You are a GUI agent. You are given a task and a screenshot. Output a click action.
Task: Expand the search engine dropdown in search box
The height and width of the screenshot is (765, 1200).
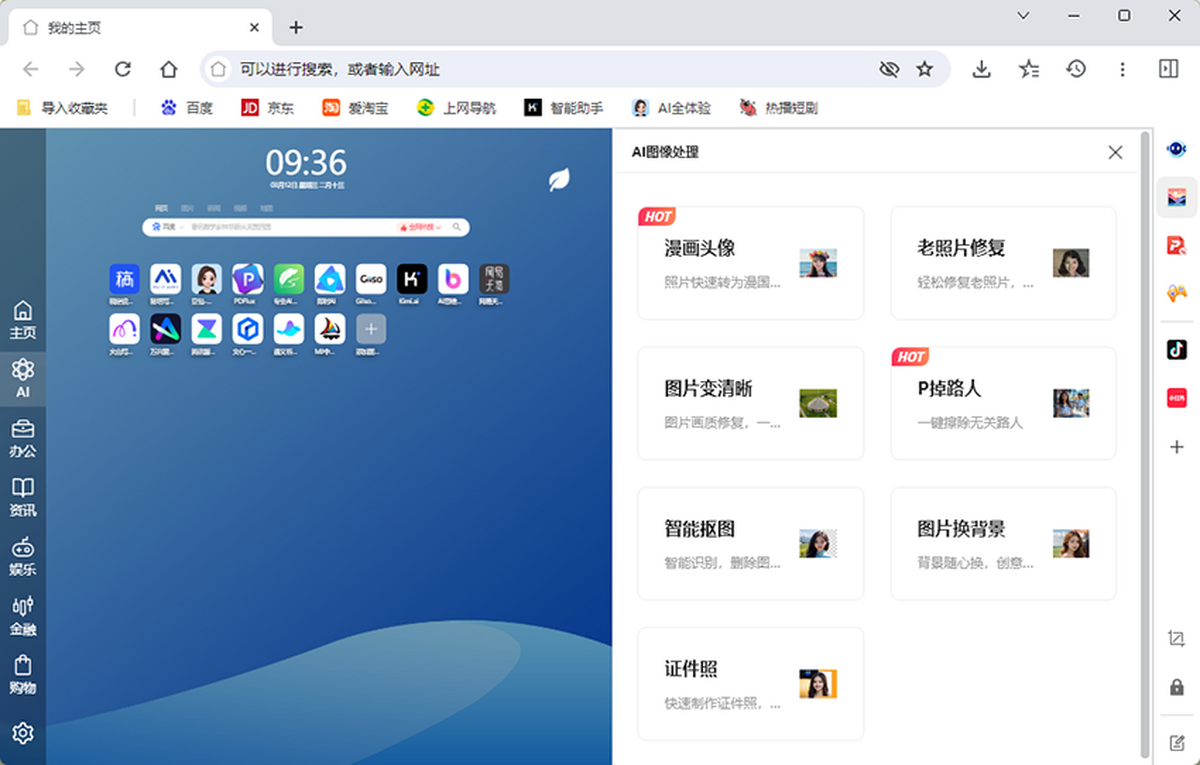click(164, 228)
